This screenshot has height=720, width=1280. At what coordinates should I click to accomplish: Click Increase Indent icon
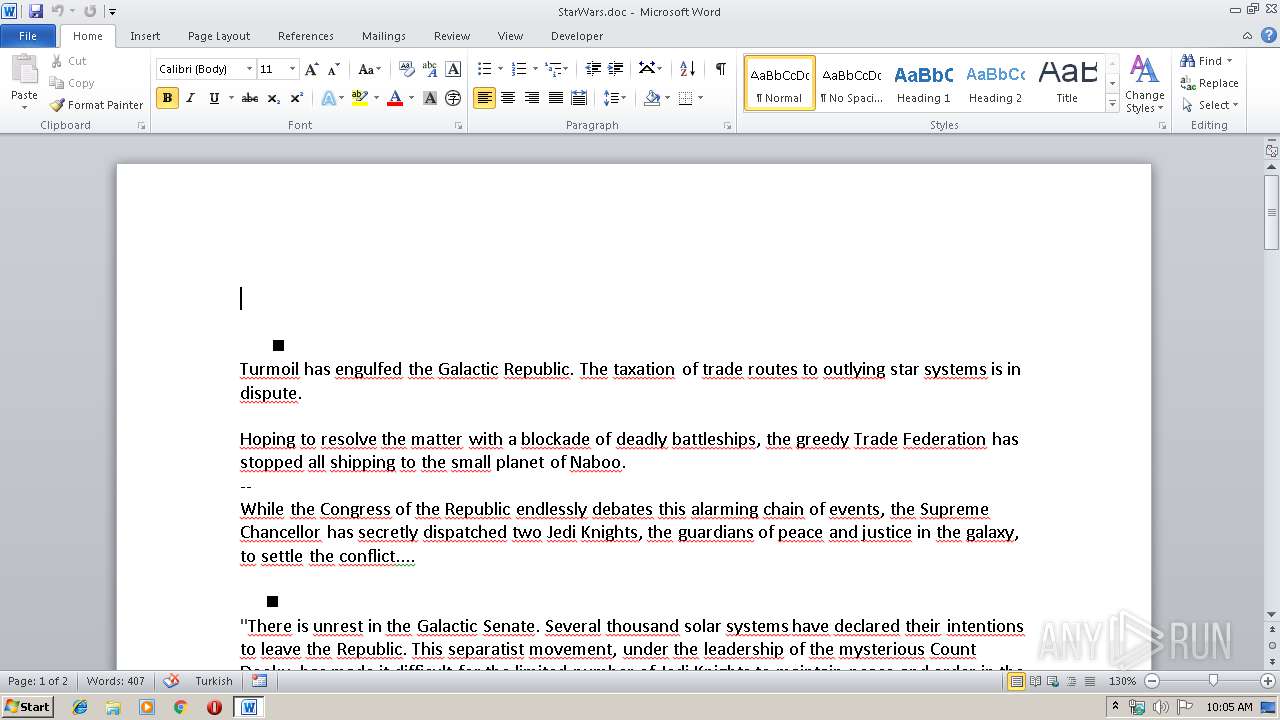616,69
